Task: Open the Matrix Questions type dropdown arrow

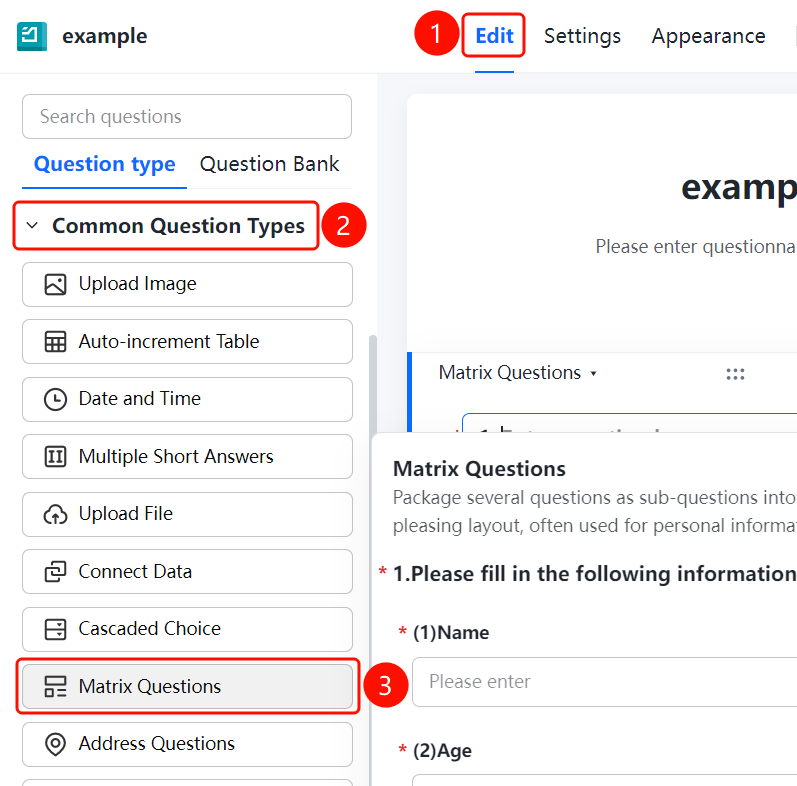Action: 593,374
